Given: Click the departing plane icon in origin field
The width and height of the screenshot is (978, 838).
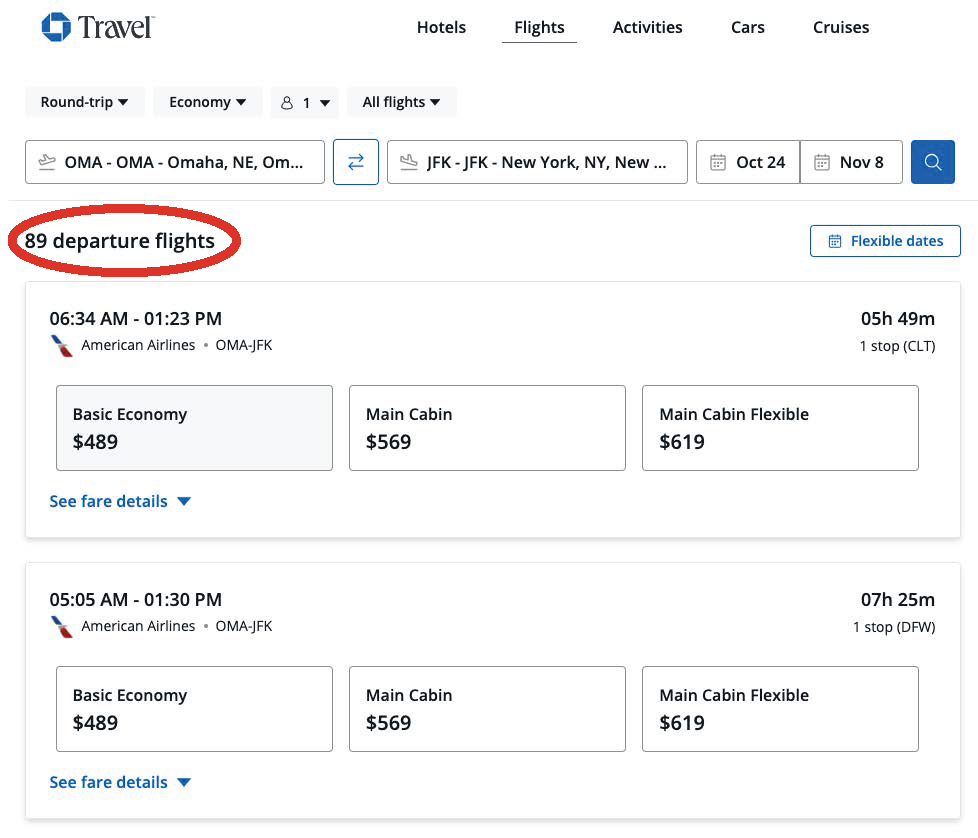Looking at the screenshot, I should pyautogui.click(x=47, y=162).
